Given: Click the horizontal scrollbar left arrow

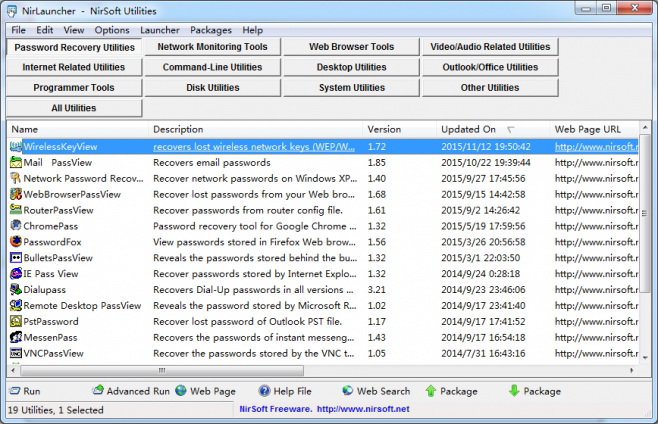Looking at the screenshot, I should [13, 370].
